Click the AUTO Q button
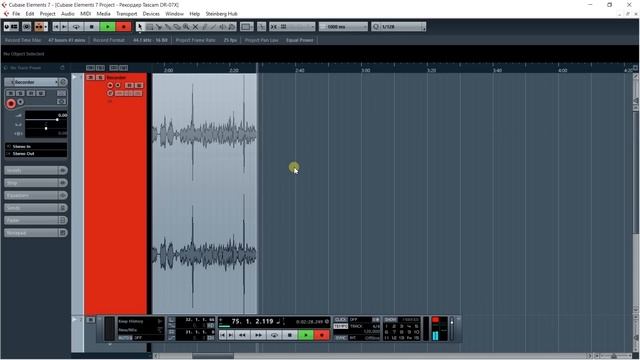Image resolution: width=640 pixels, height=360 pixels. (x=125, y=338)
